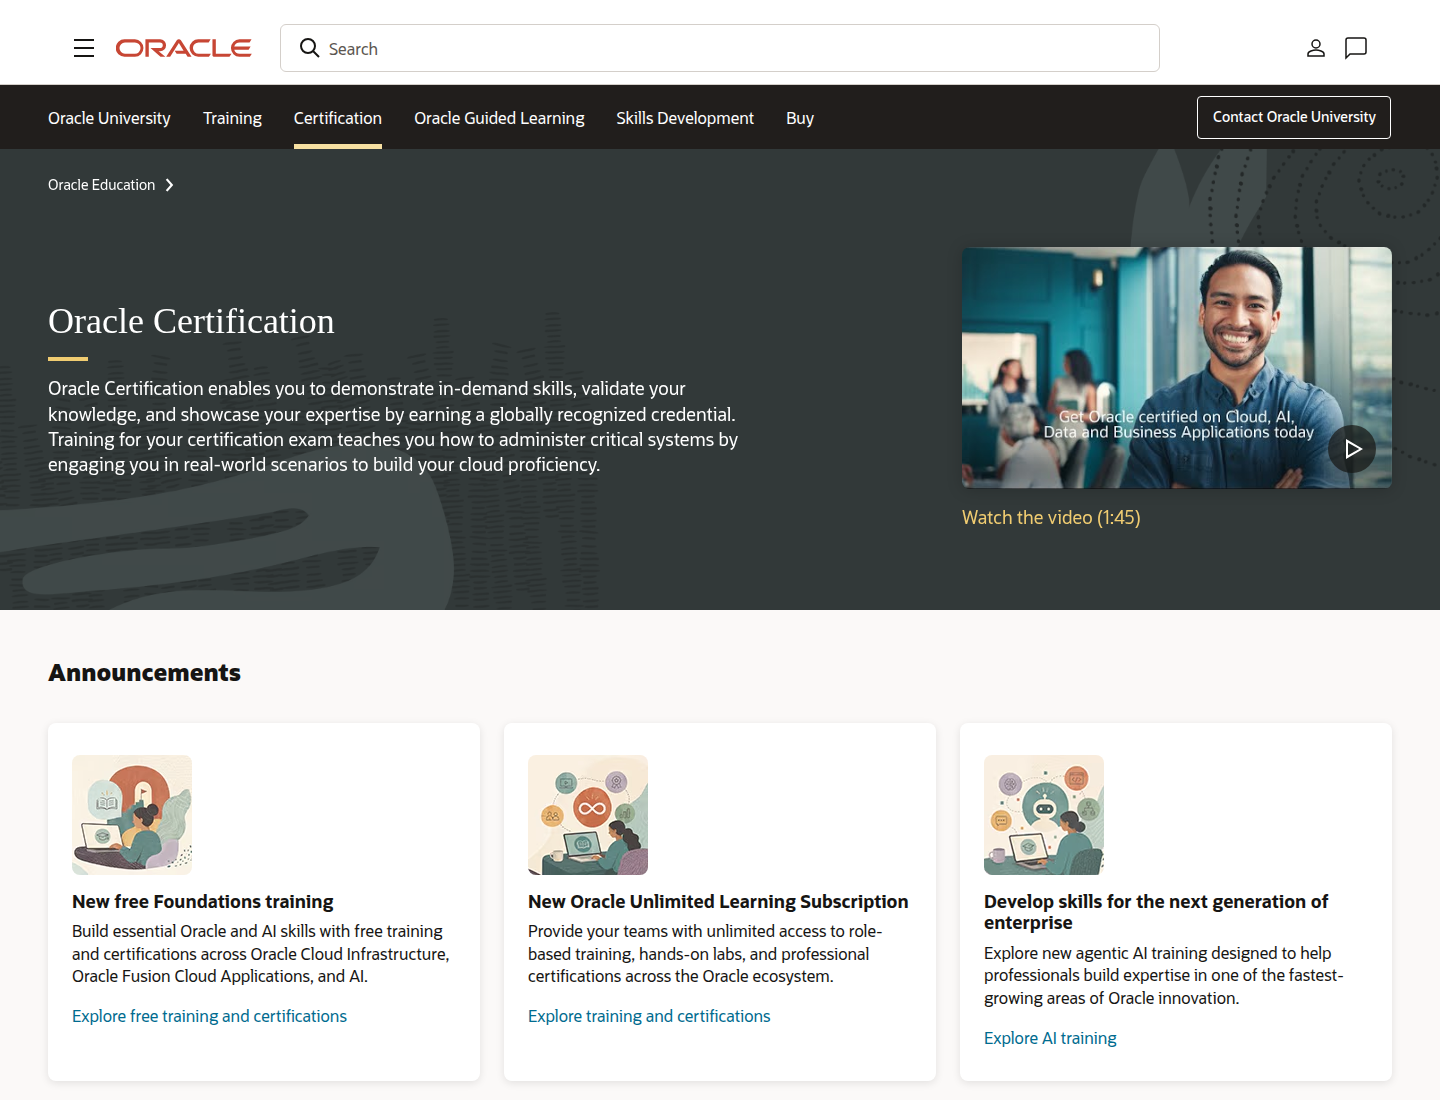Play the Oracle certification video
This screenshot has width=1440, height=1100.
pos(1352,449)
